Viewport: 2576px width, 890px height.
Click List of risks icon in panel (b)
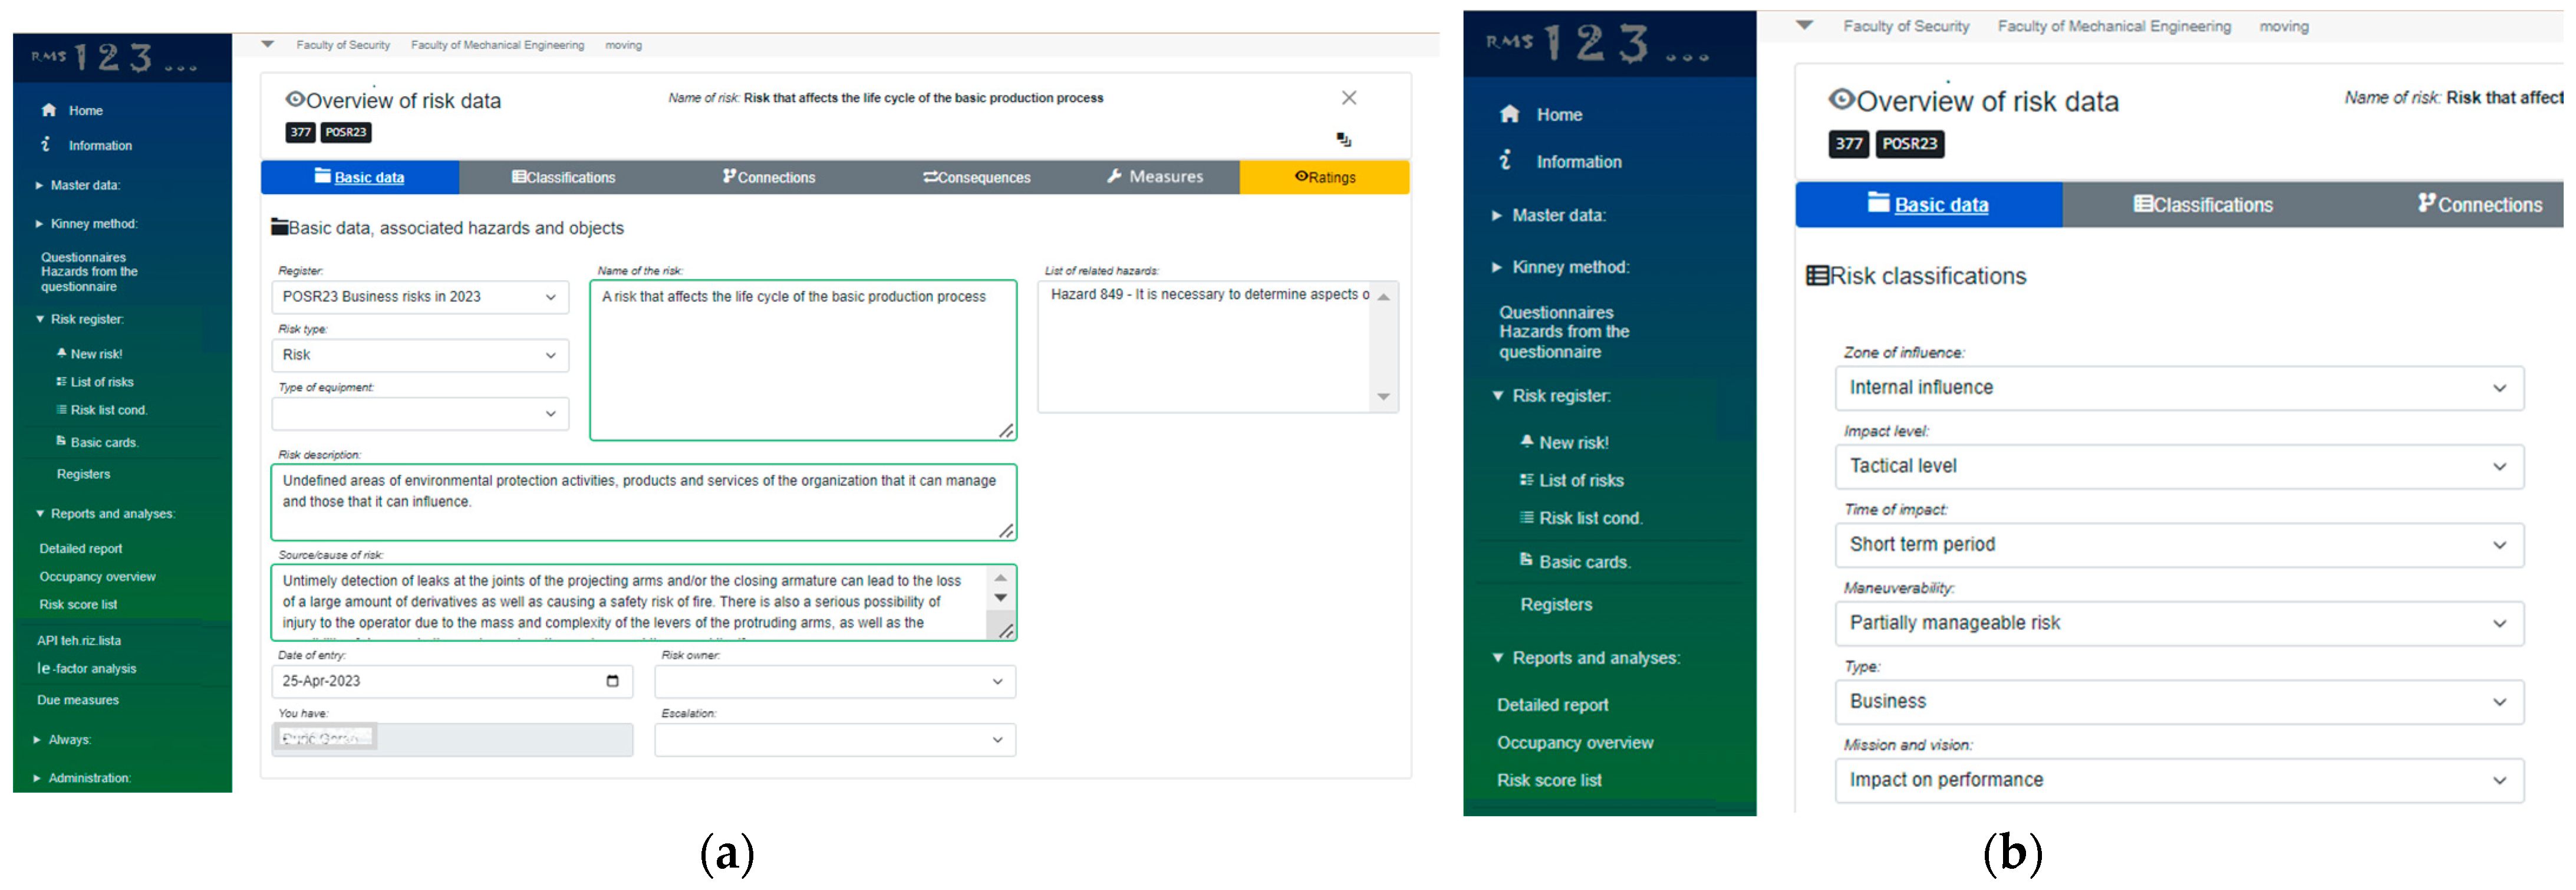pos(1526,480)
